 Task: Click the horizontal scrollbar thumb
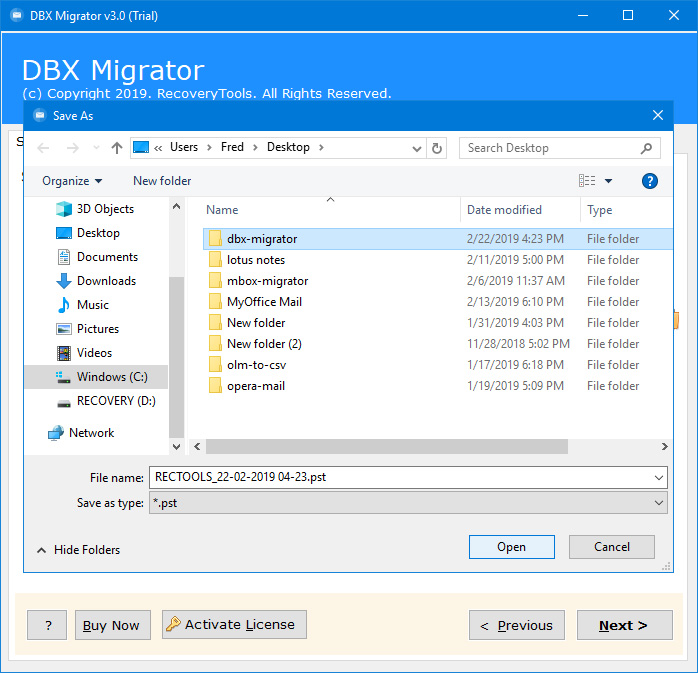click(x=386, y=446)
